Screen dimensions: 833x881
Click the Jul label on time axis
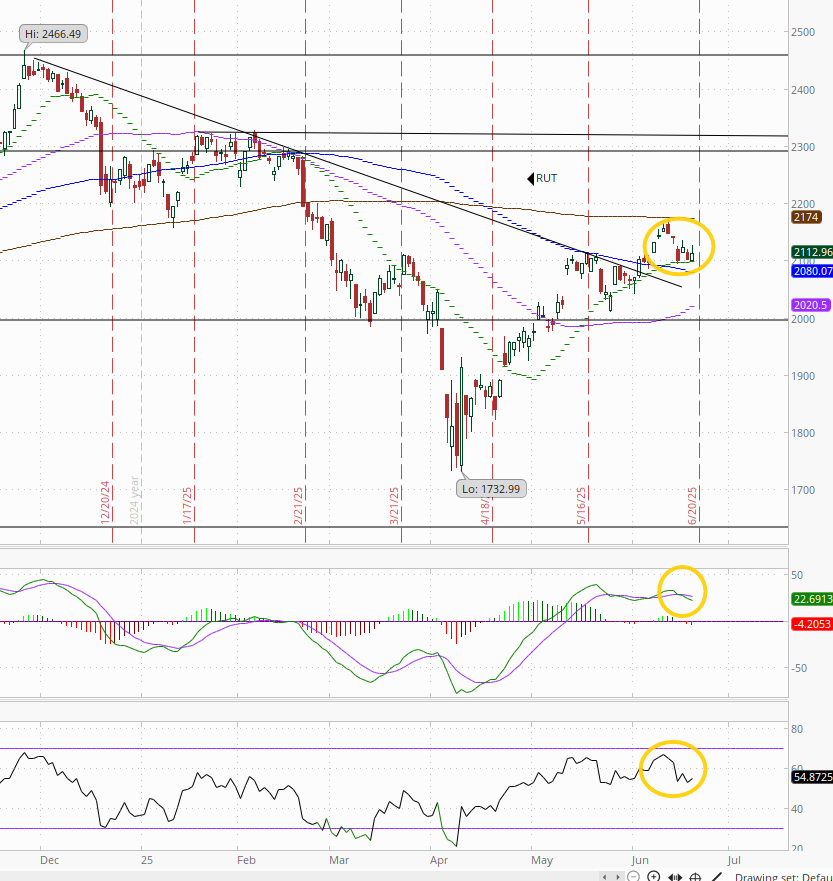coord(734,860)
